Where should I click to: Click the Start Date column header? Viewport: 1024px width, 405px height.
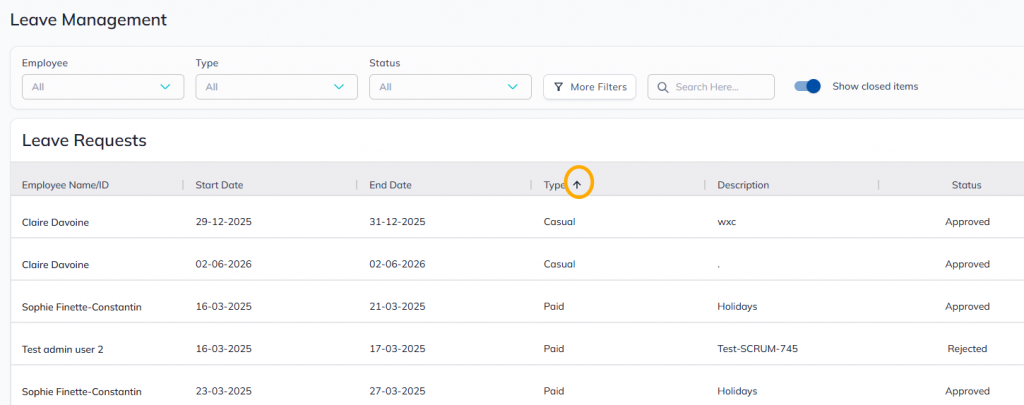click(x=219, y=185)
